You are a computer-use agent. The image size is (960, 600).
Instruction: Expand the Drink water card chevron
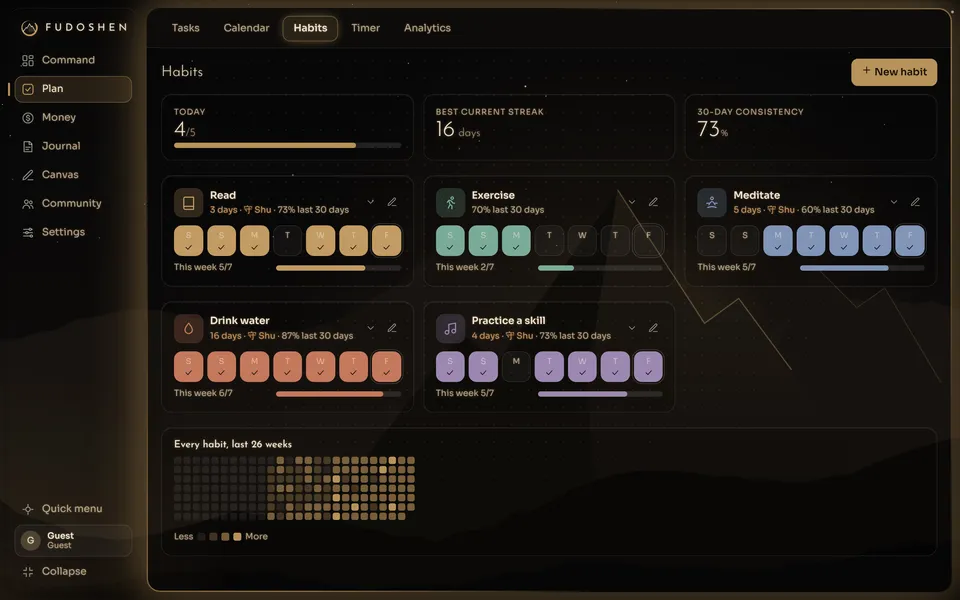pos(370,328)
